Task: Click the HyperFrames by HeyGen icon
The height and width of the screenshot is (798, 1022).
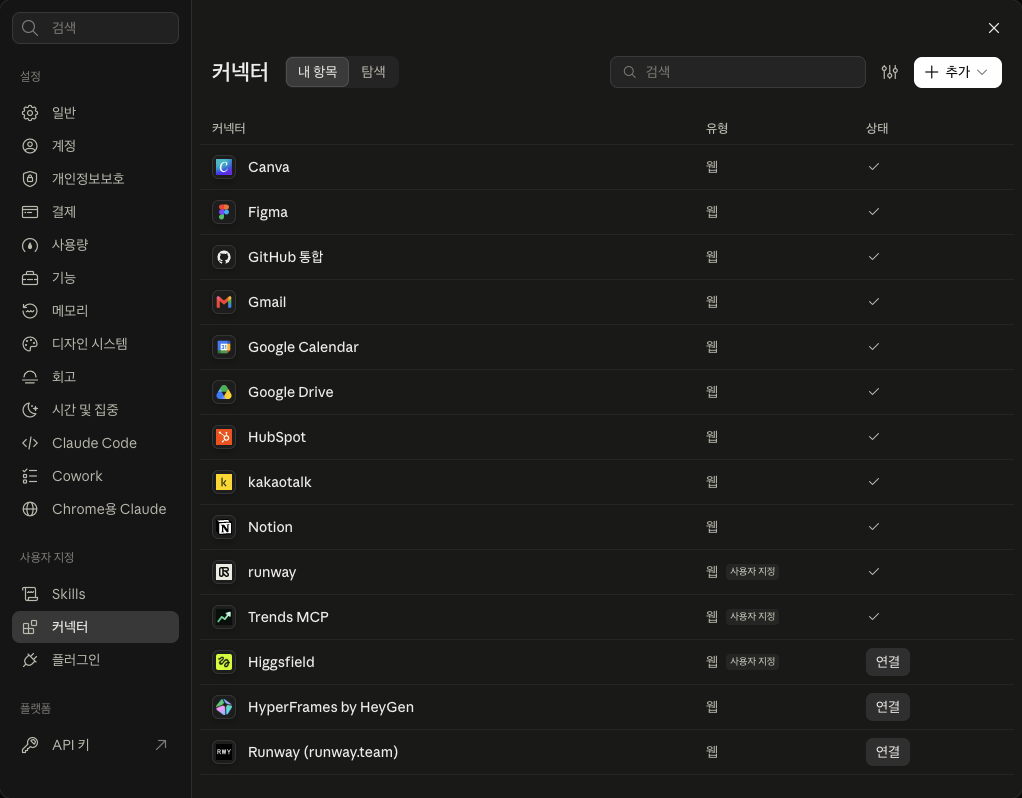Action: coord(224,707)
